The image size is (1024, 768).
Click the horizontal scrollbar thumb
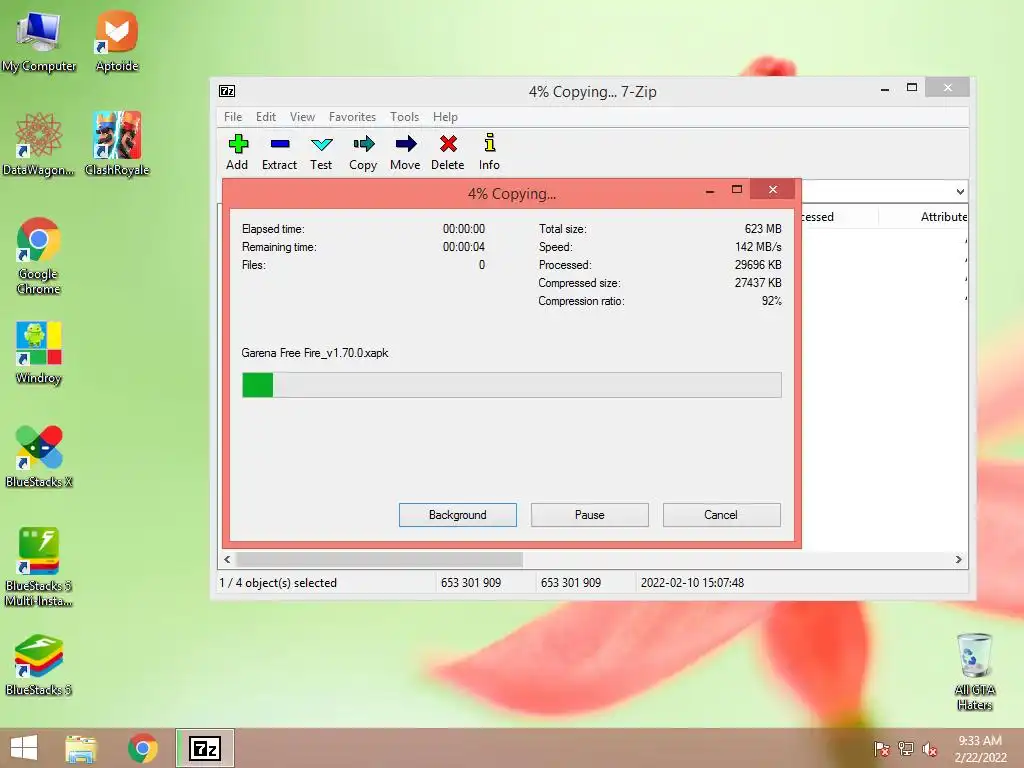click(x=379, y=559)
